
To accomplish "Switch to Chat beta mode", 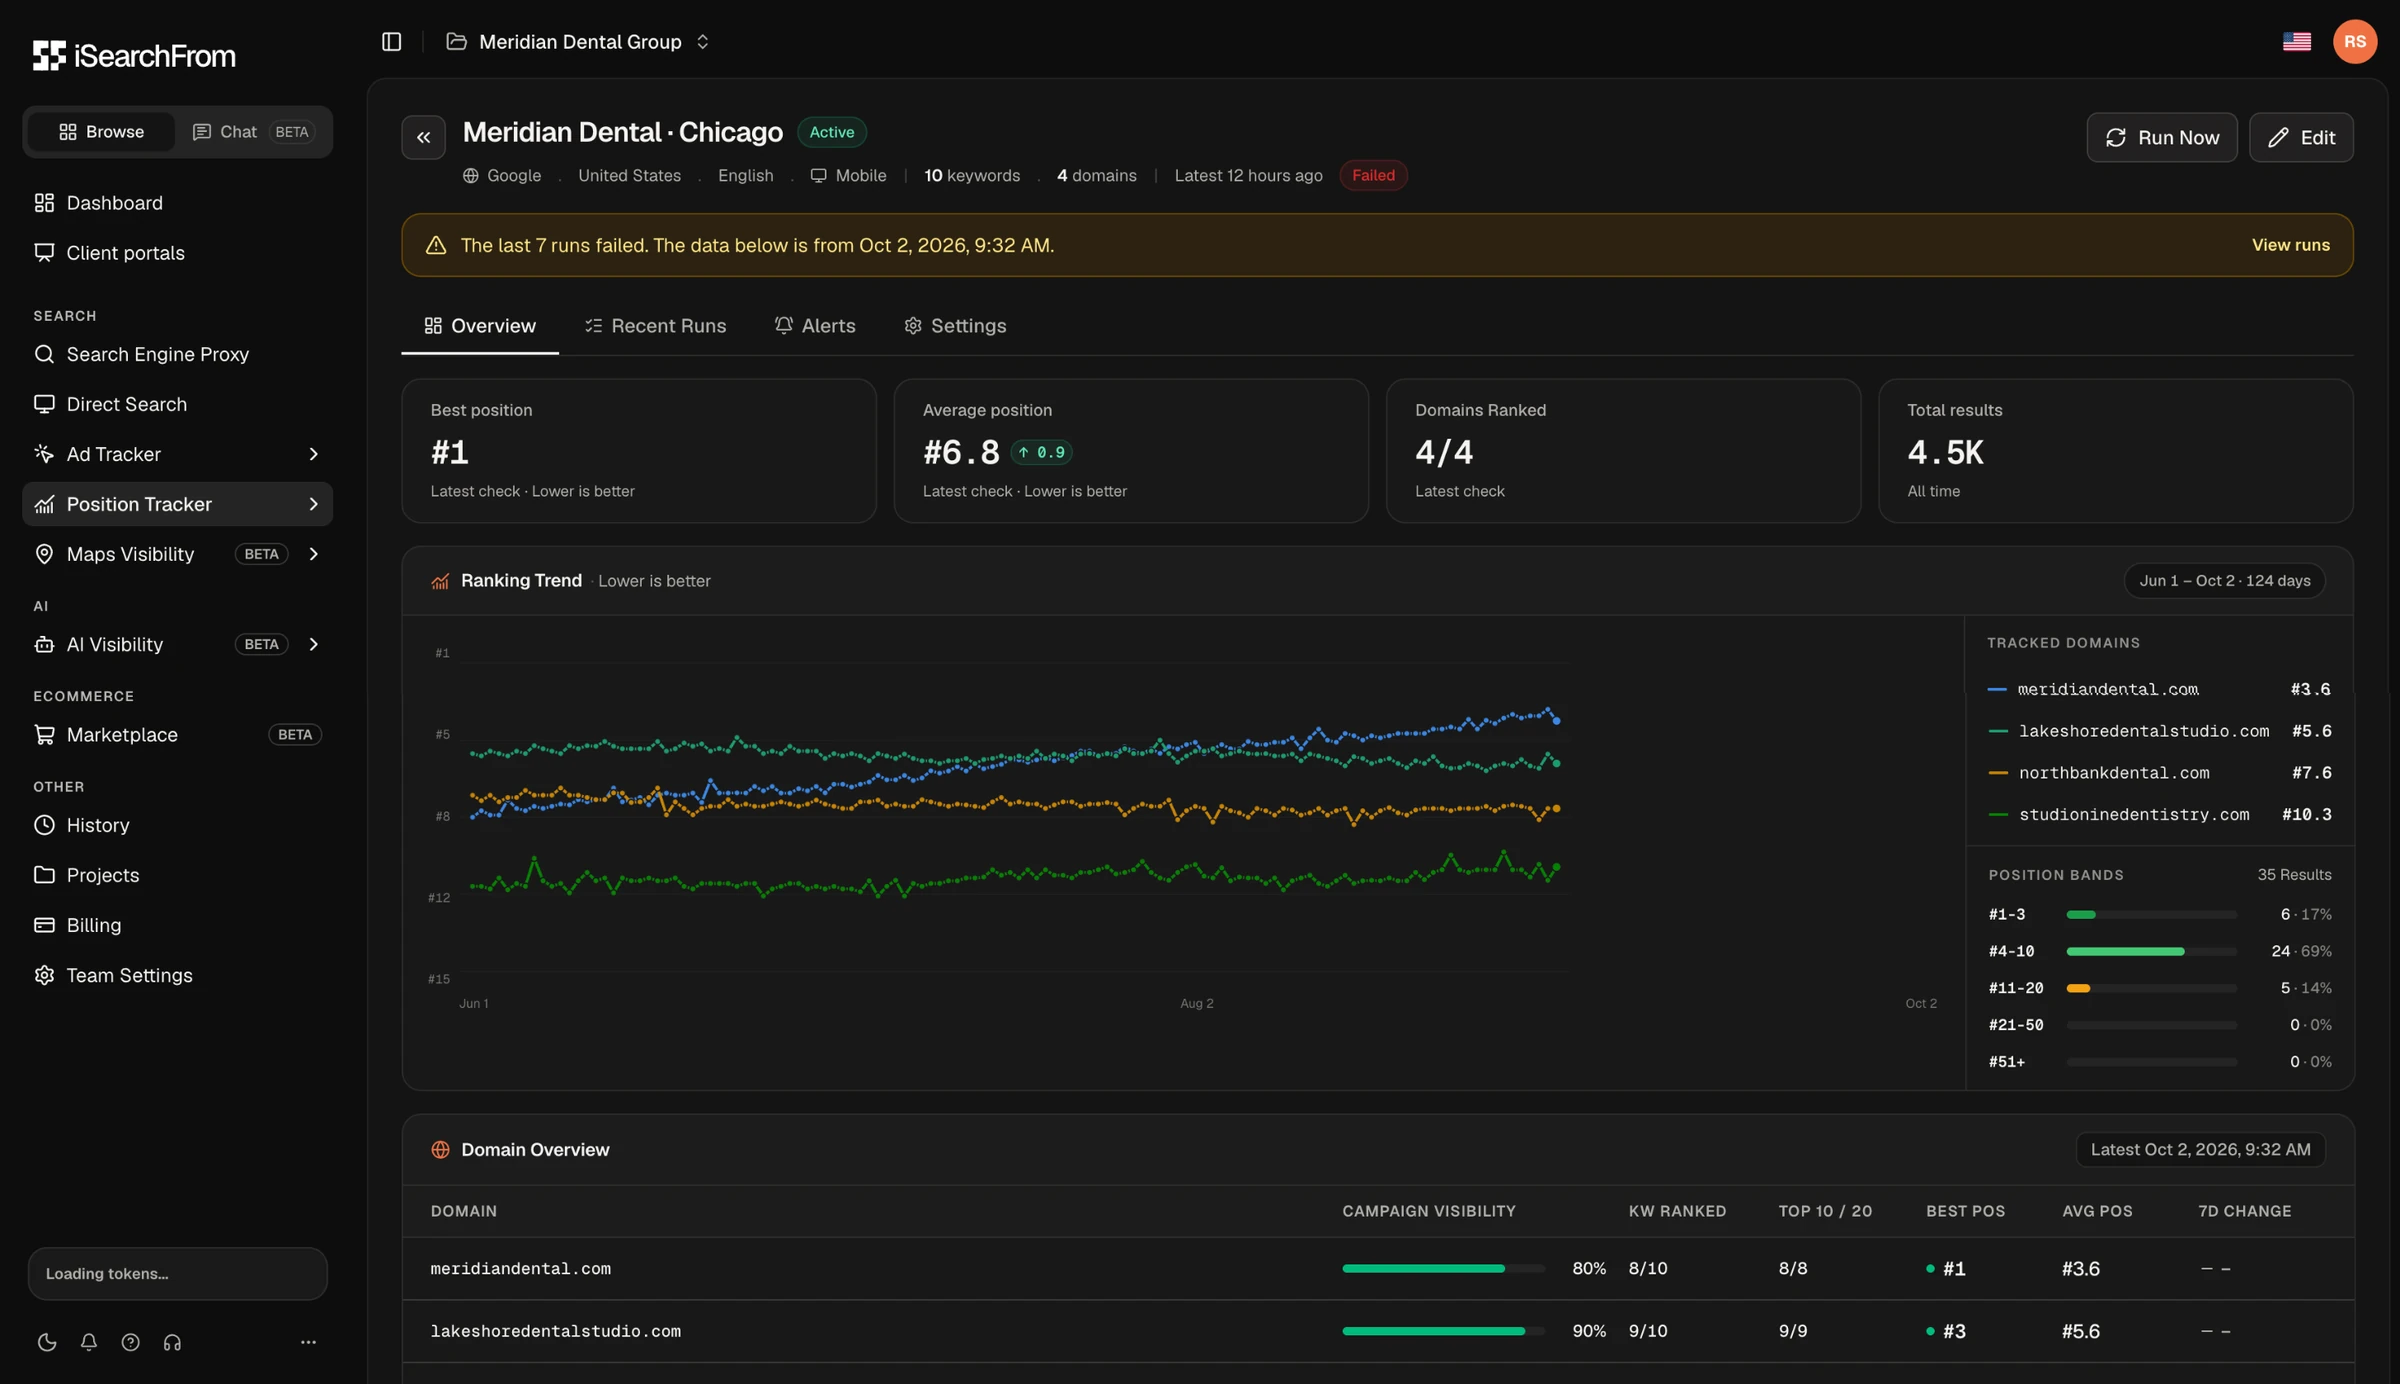I will pos(253,132).
